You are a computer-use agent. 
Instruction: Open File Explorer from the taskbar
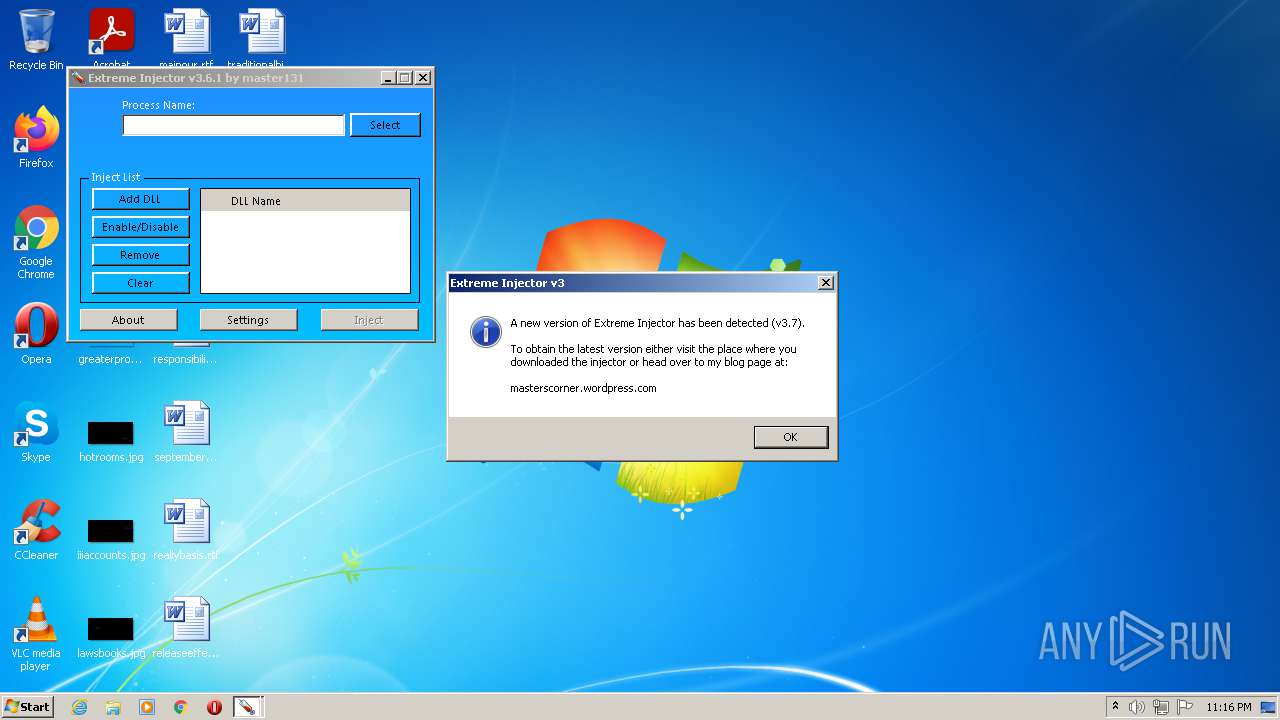point(113,707)
